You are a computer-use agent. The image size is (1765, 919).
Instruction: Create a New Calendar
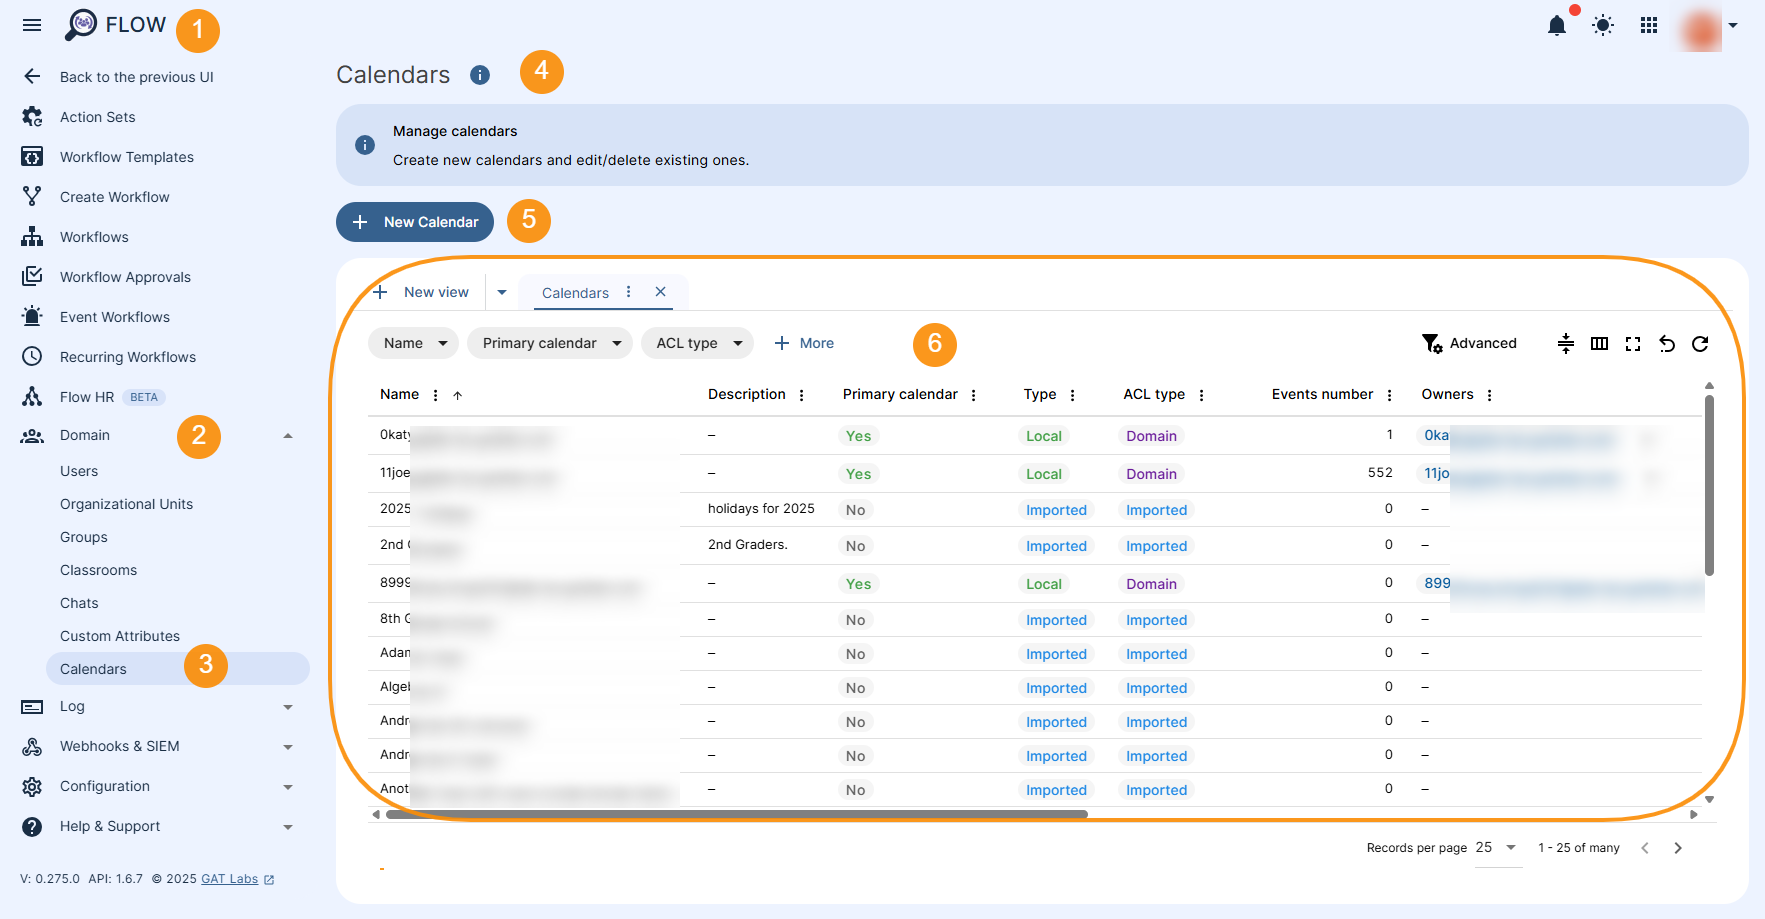[x=414, y=221]
